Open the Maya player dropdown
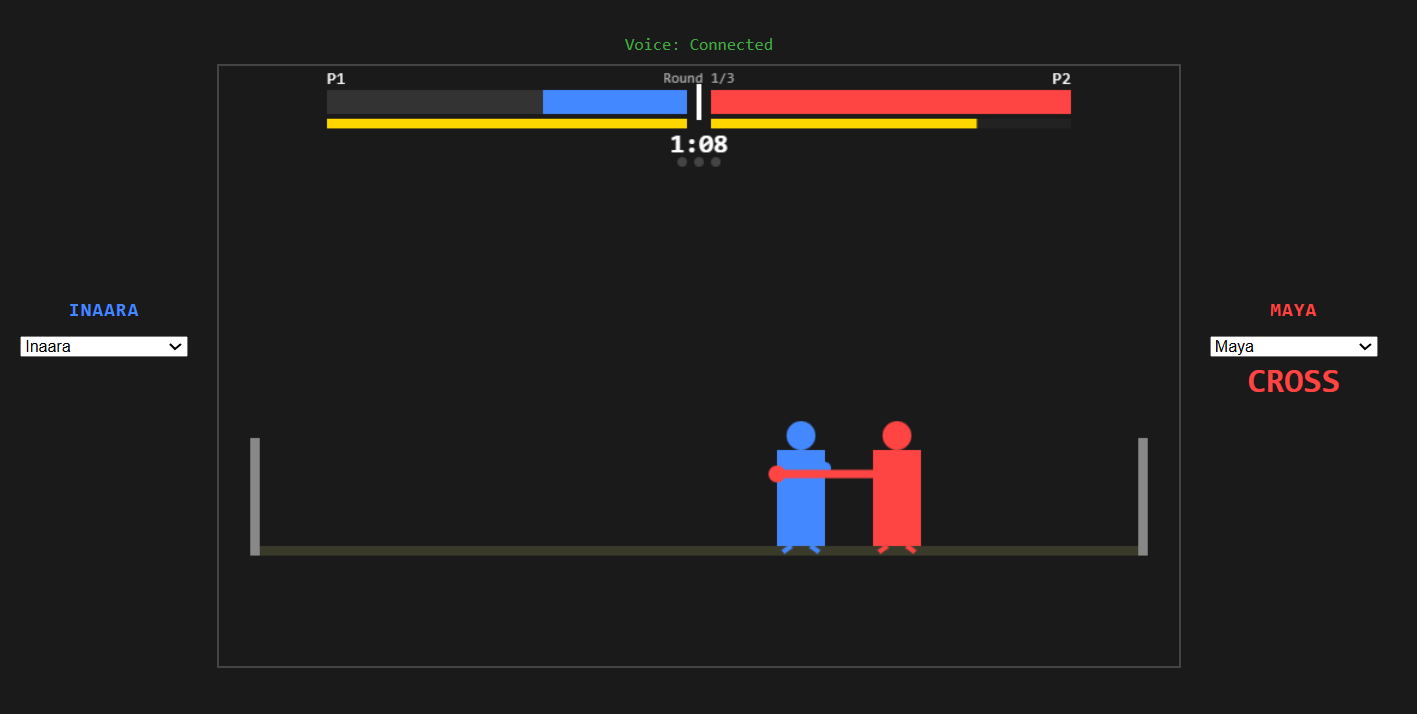The image size is (1417, 714). tap(1294, 346)
